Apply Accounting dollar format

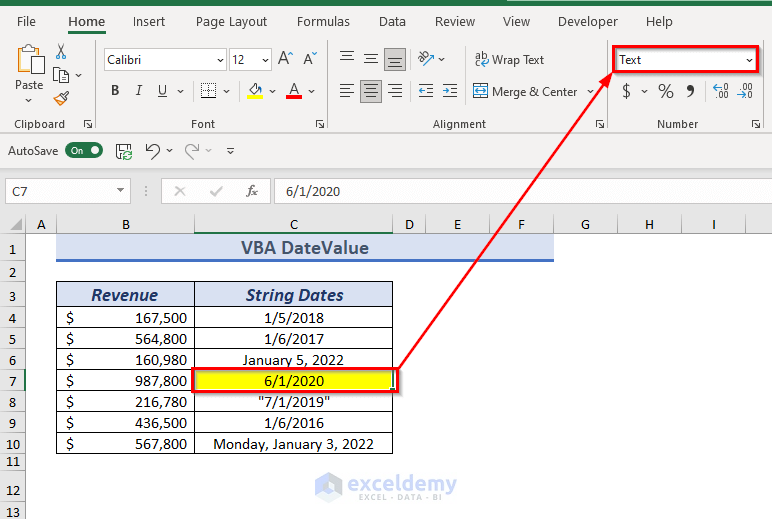(x=626, y=91)
